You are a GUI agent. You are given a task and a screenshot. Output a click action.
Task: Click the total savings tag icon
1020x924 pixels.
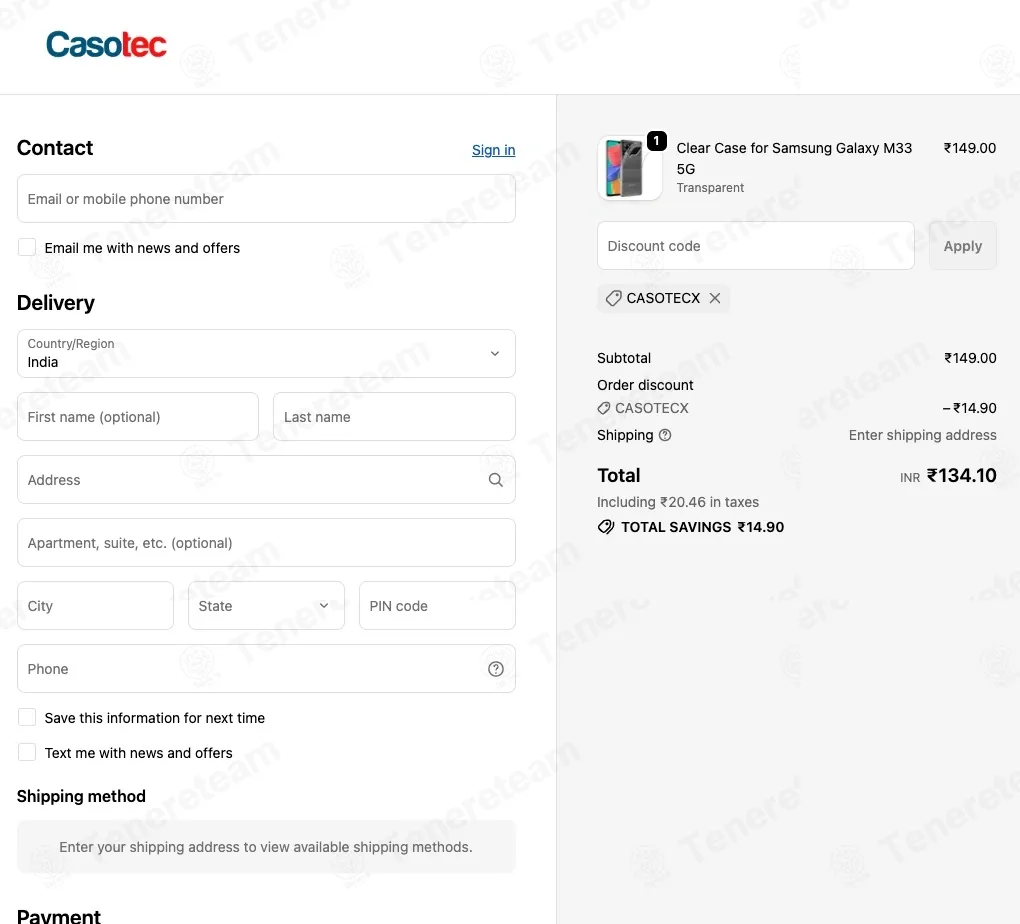606,527
